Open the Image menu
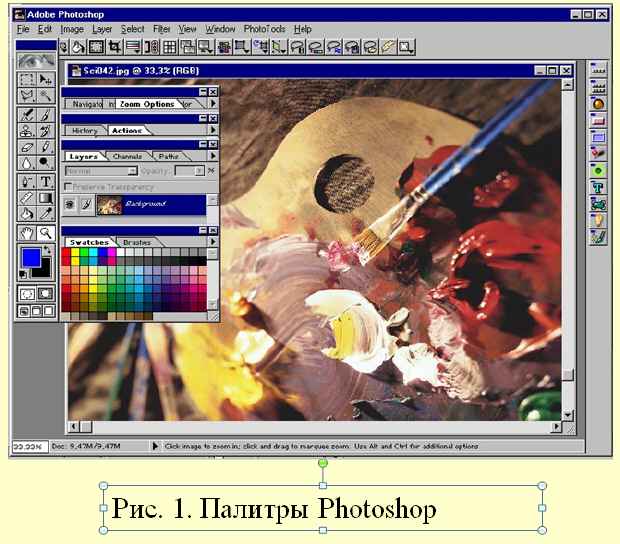 point(72,29)
